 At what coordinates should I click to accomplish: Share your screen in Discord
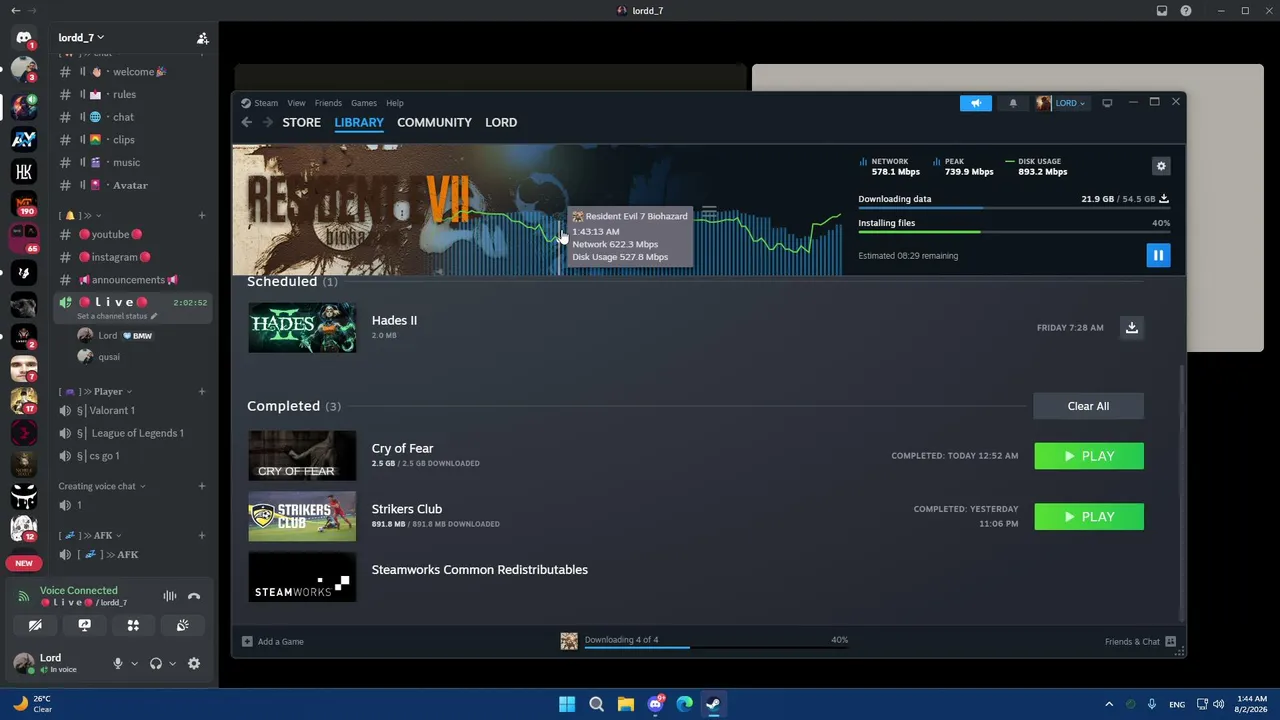[84, 626]
